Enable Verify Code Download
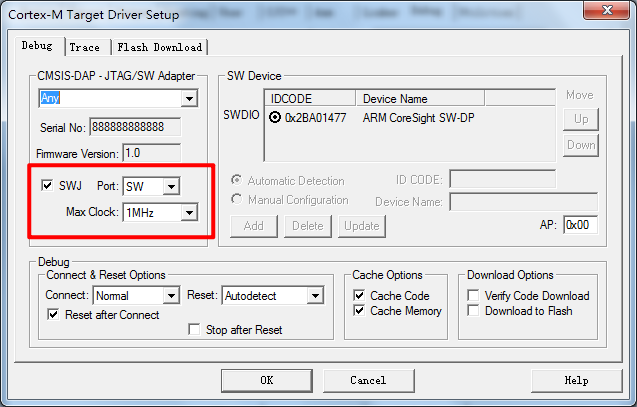This screenshot has height=407, width=637. pyautogui.click(x=474, y=296)
